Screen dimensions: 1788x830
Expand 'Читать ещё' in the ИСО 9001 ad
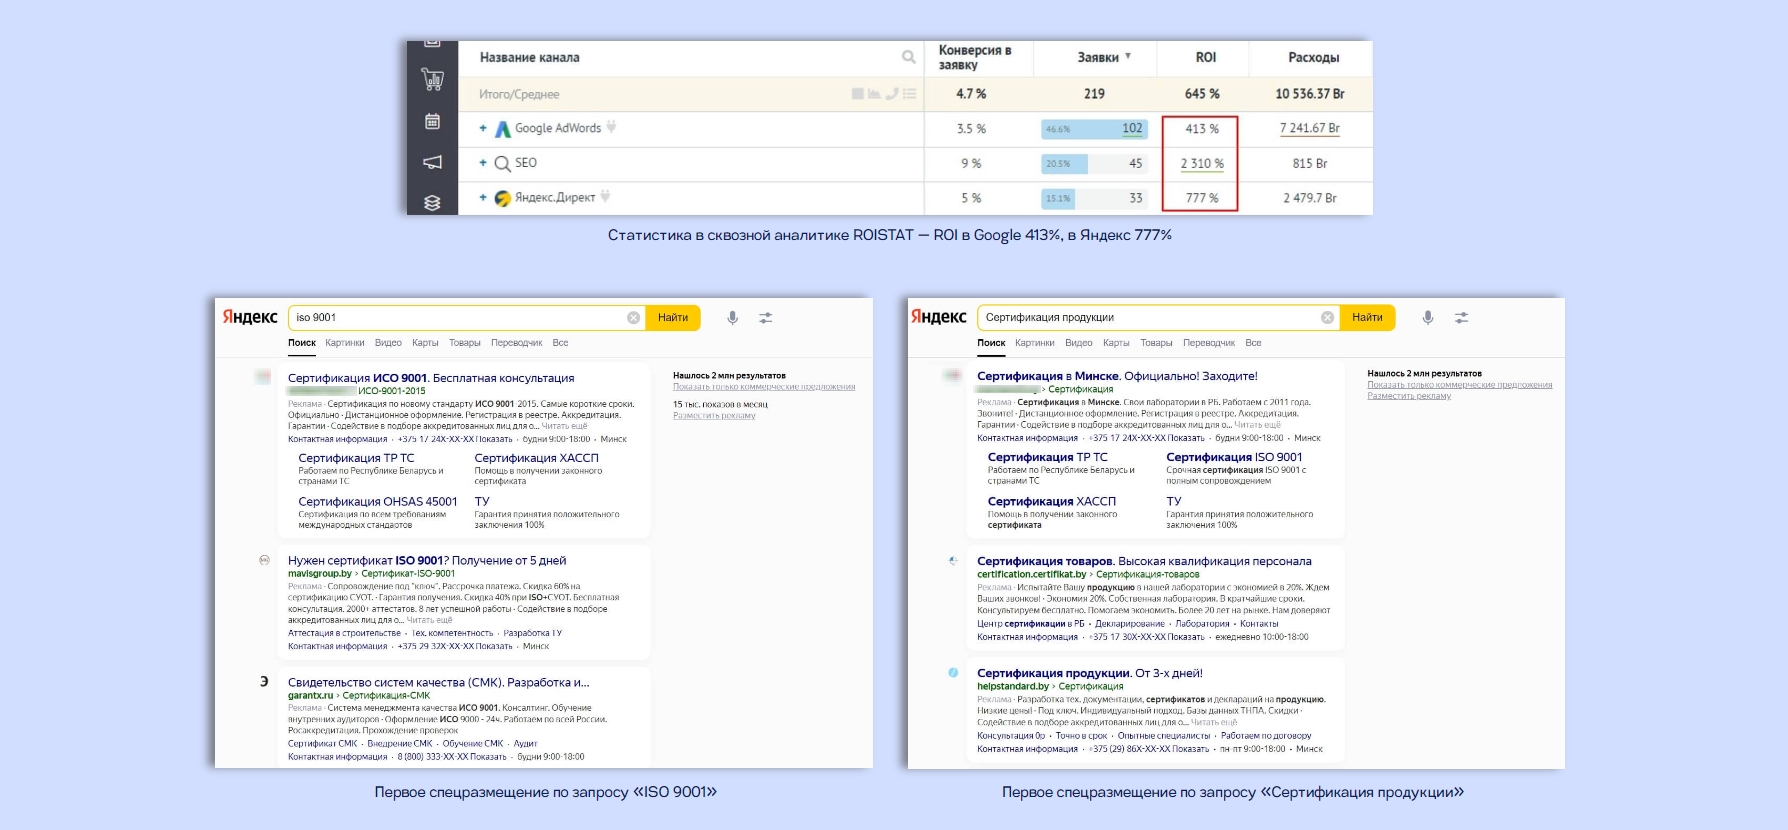(565, 426)
